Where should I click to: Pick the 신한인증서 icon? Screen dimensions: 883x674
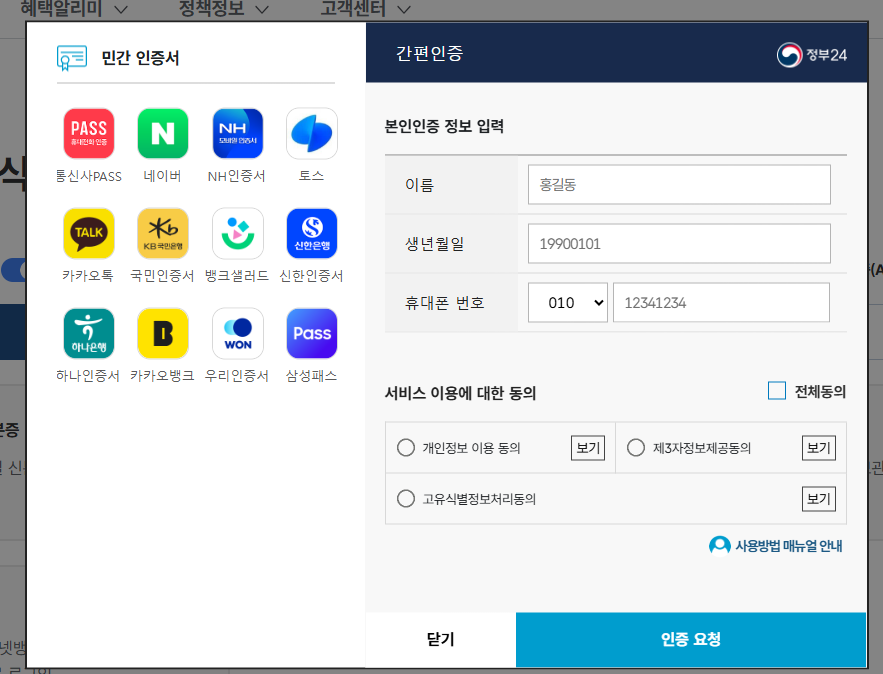pos(312,233)
